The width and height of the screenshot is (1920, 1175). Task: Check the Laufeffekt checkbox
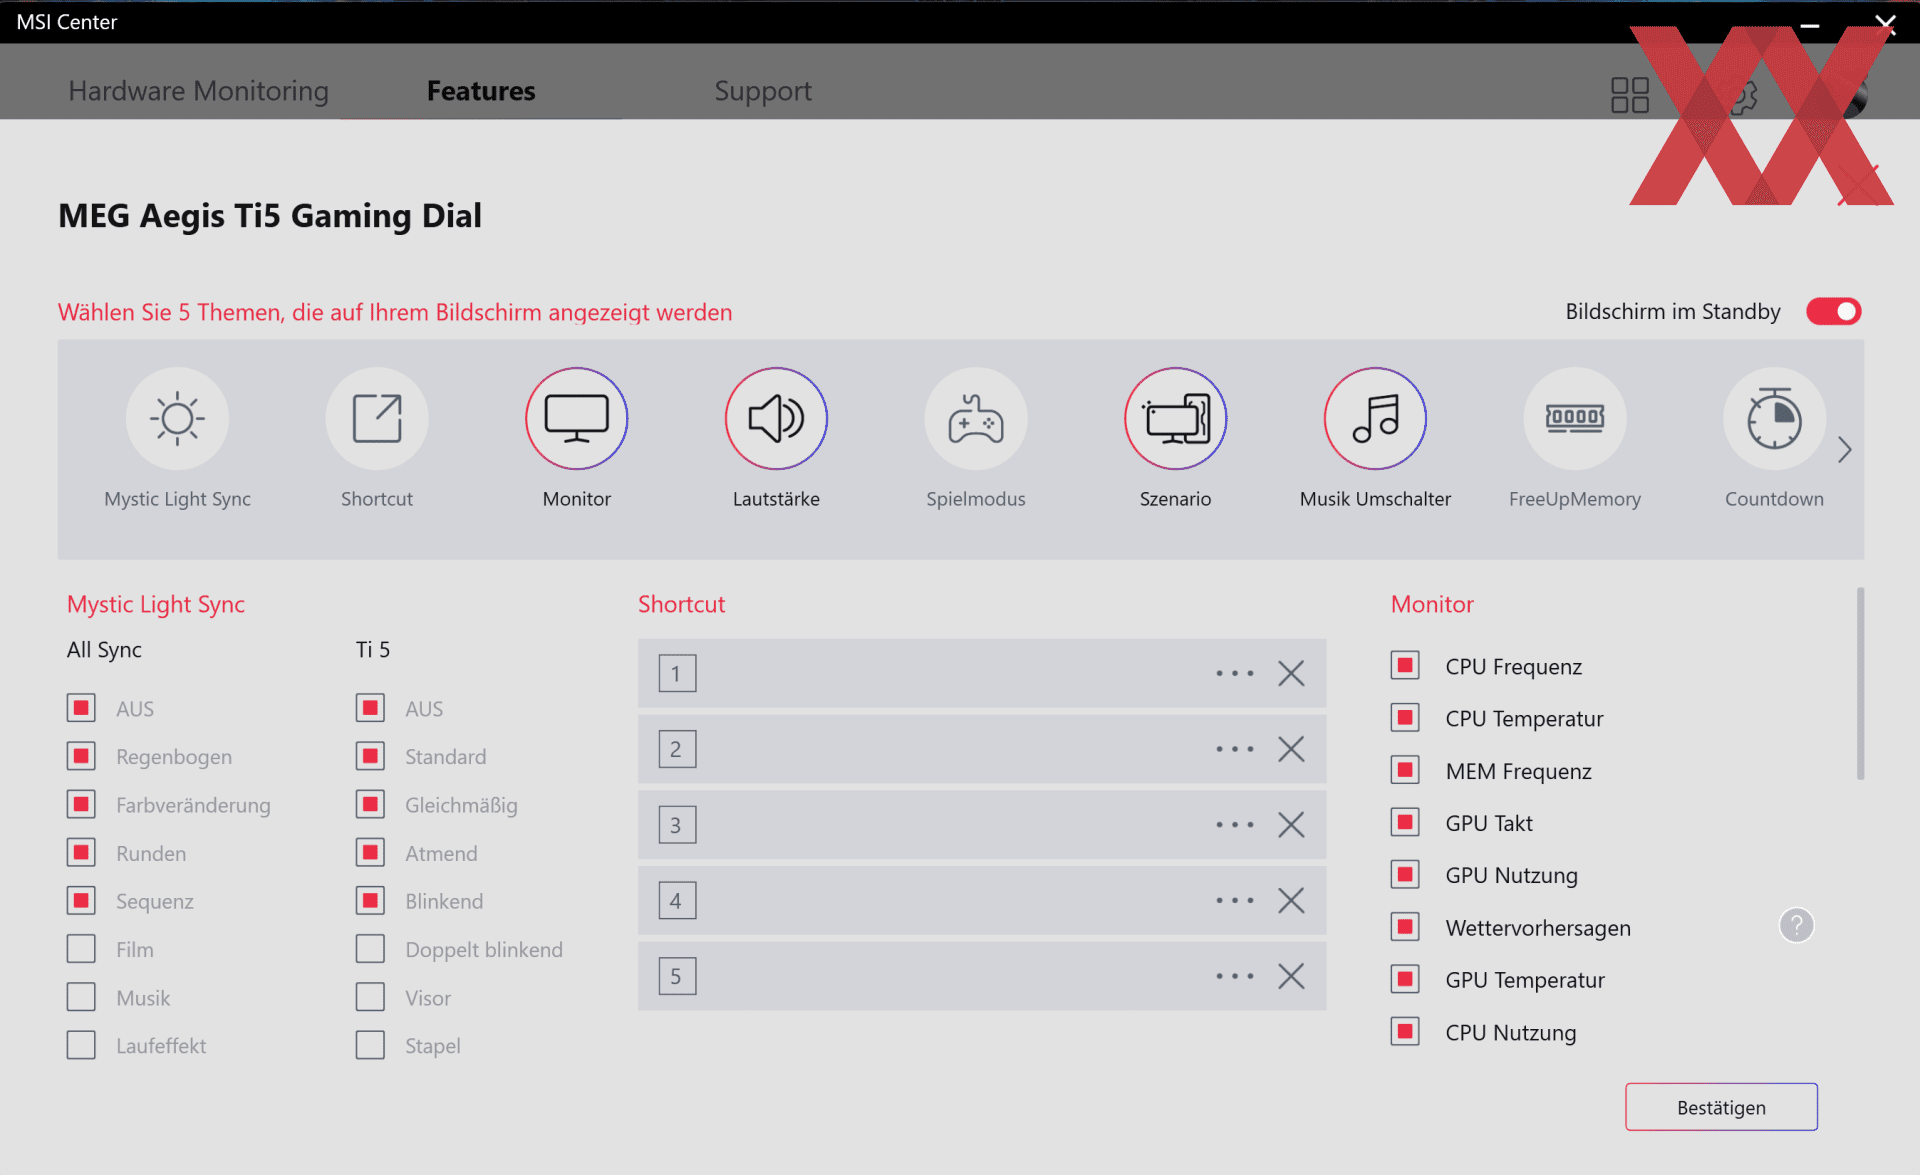coord(81,1045)
